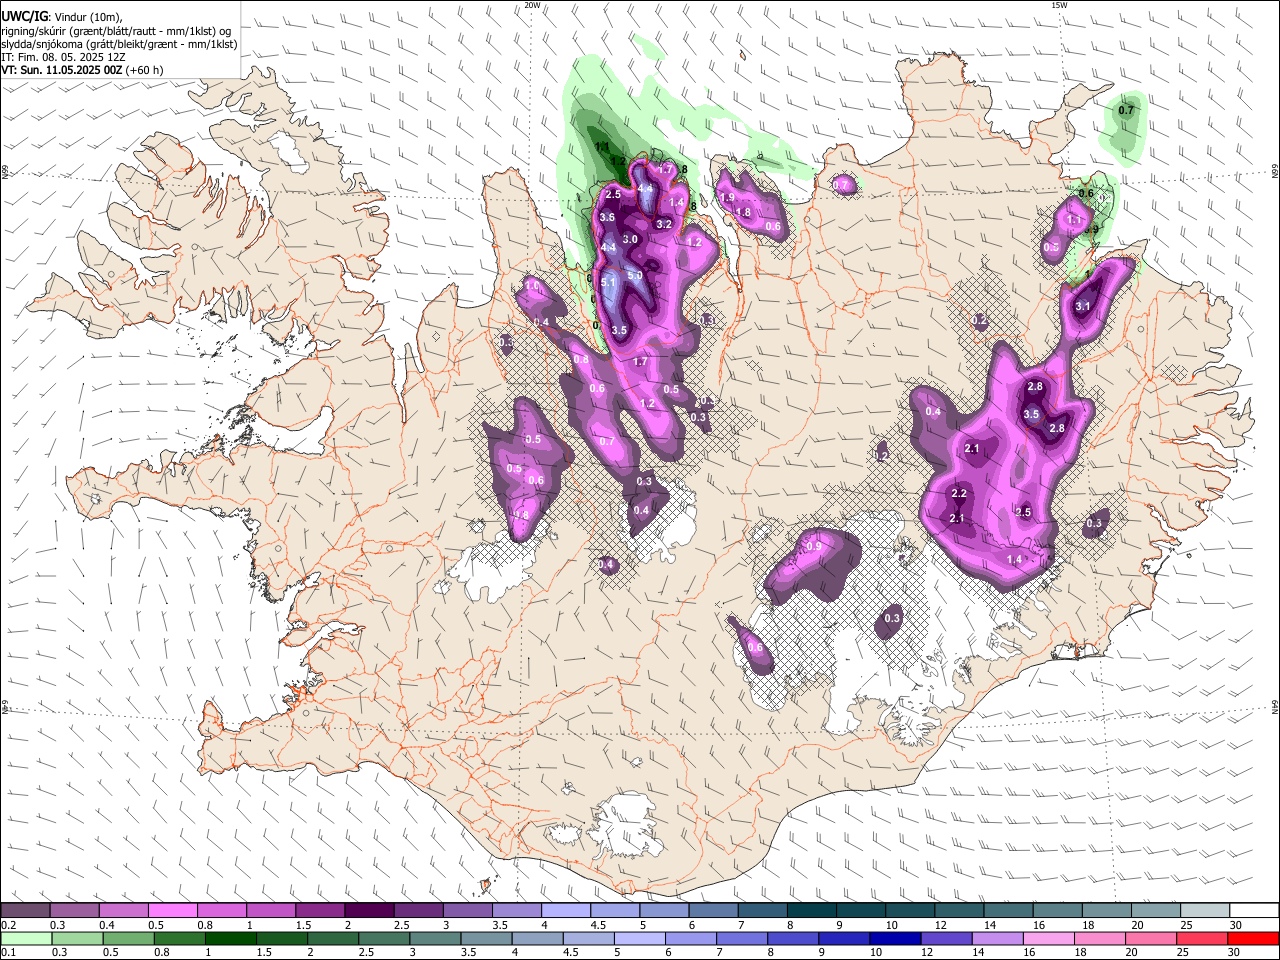Click the '0.9' value north of Vatnajökull glacier
This screenshot has width=1280, height=960.
click(x=813, y=546)
